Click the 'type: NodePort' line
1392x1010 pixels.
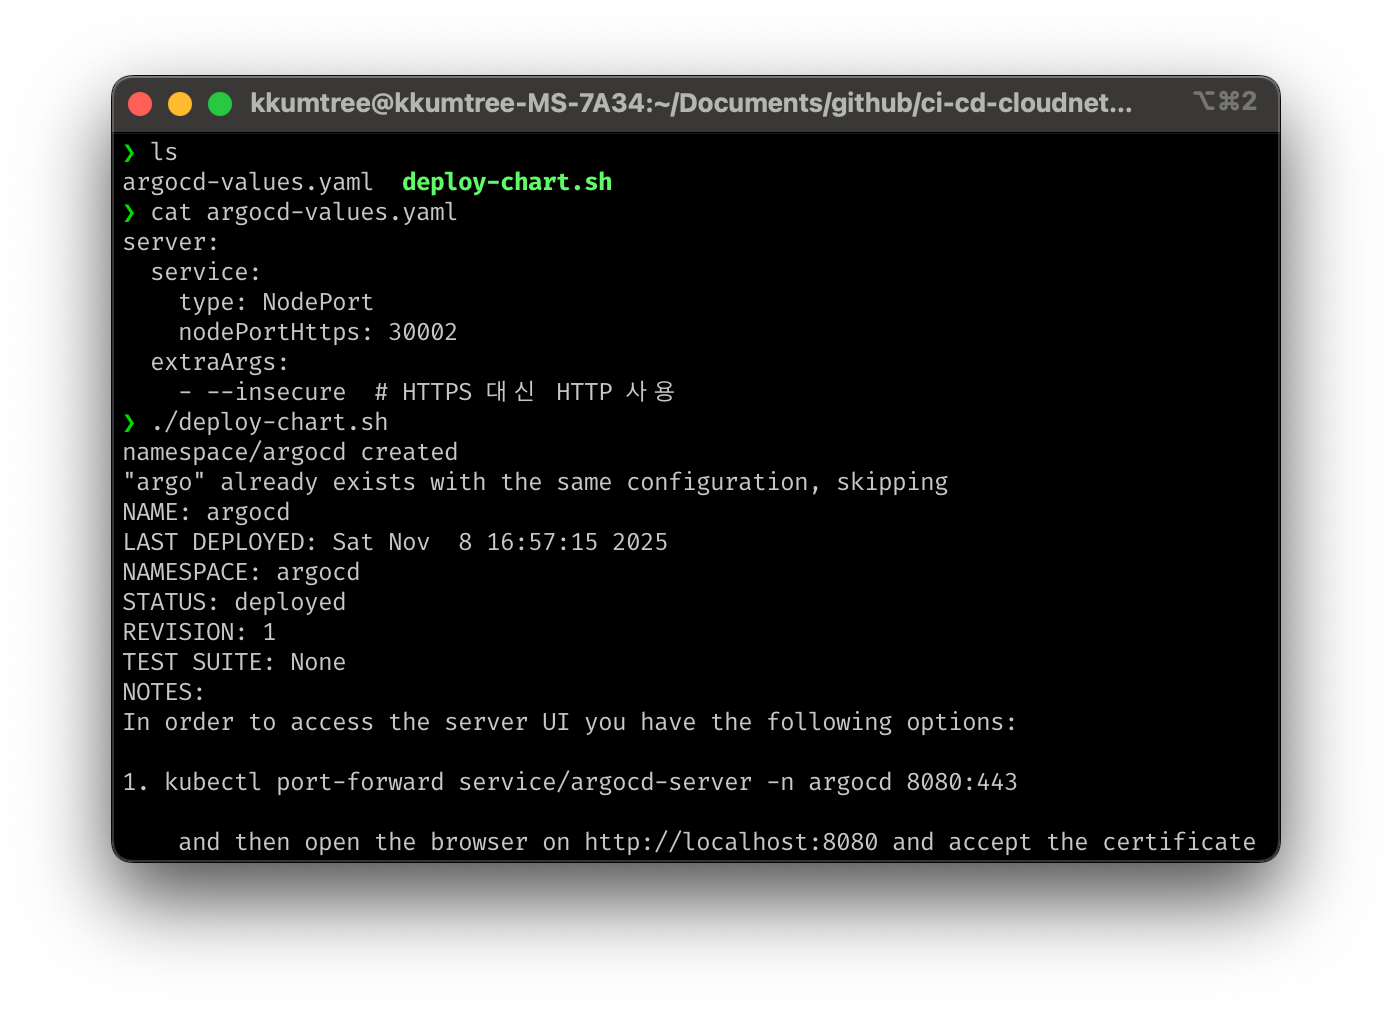276,302
